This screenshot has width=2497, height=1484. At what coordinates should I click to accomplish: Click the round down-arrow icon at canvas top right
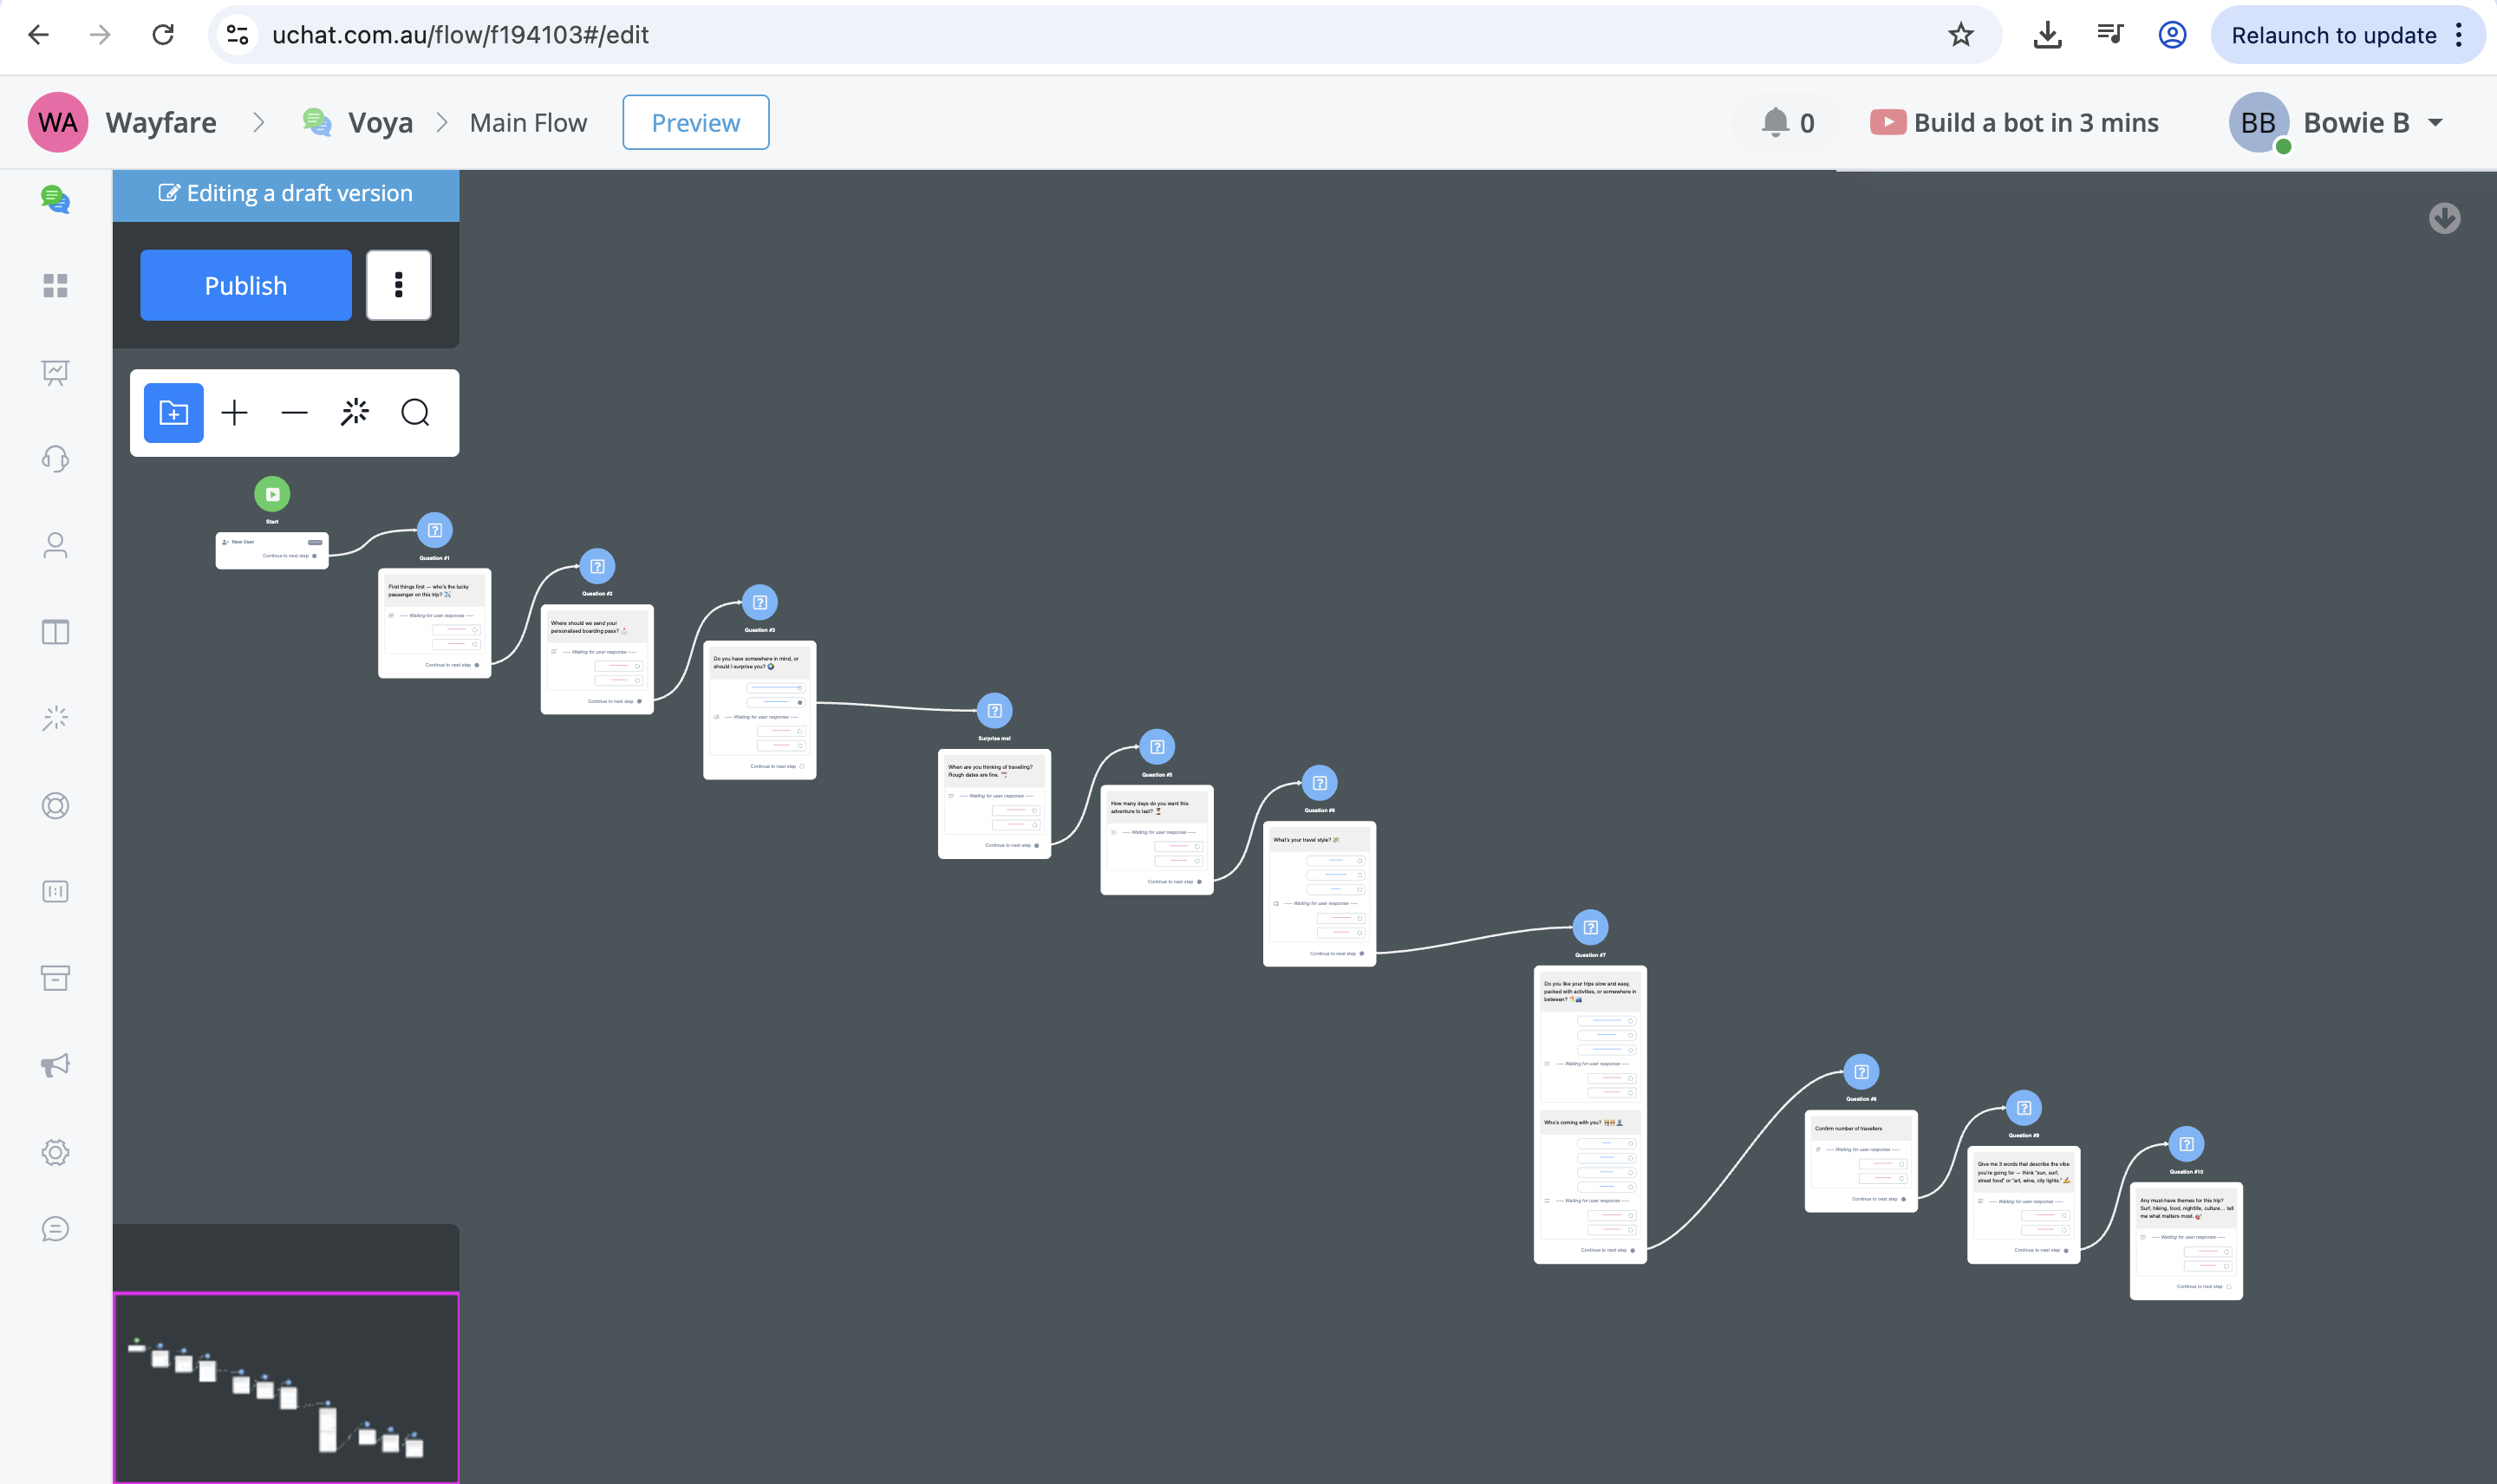(2444, 218)
